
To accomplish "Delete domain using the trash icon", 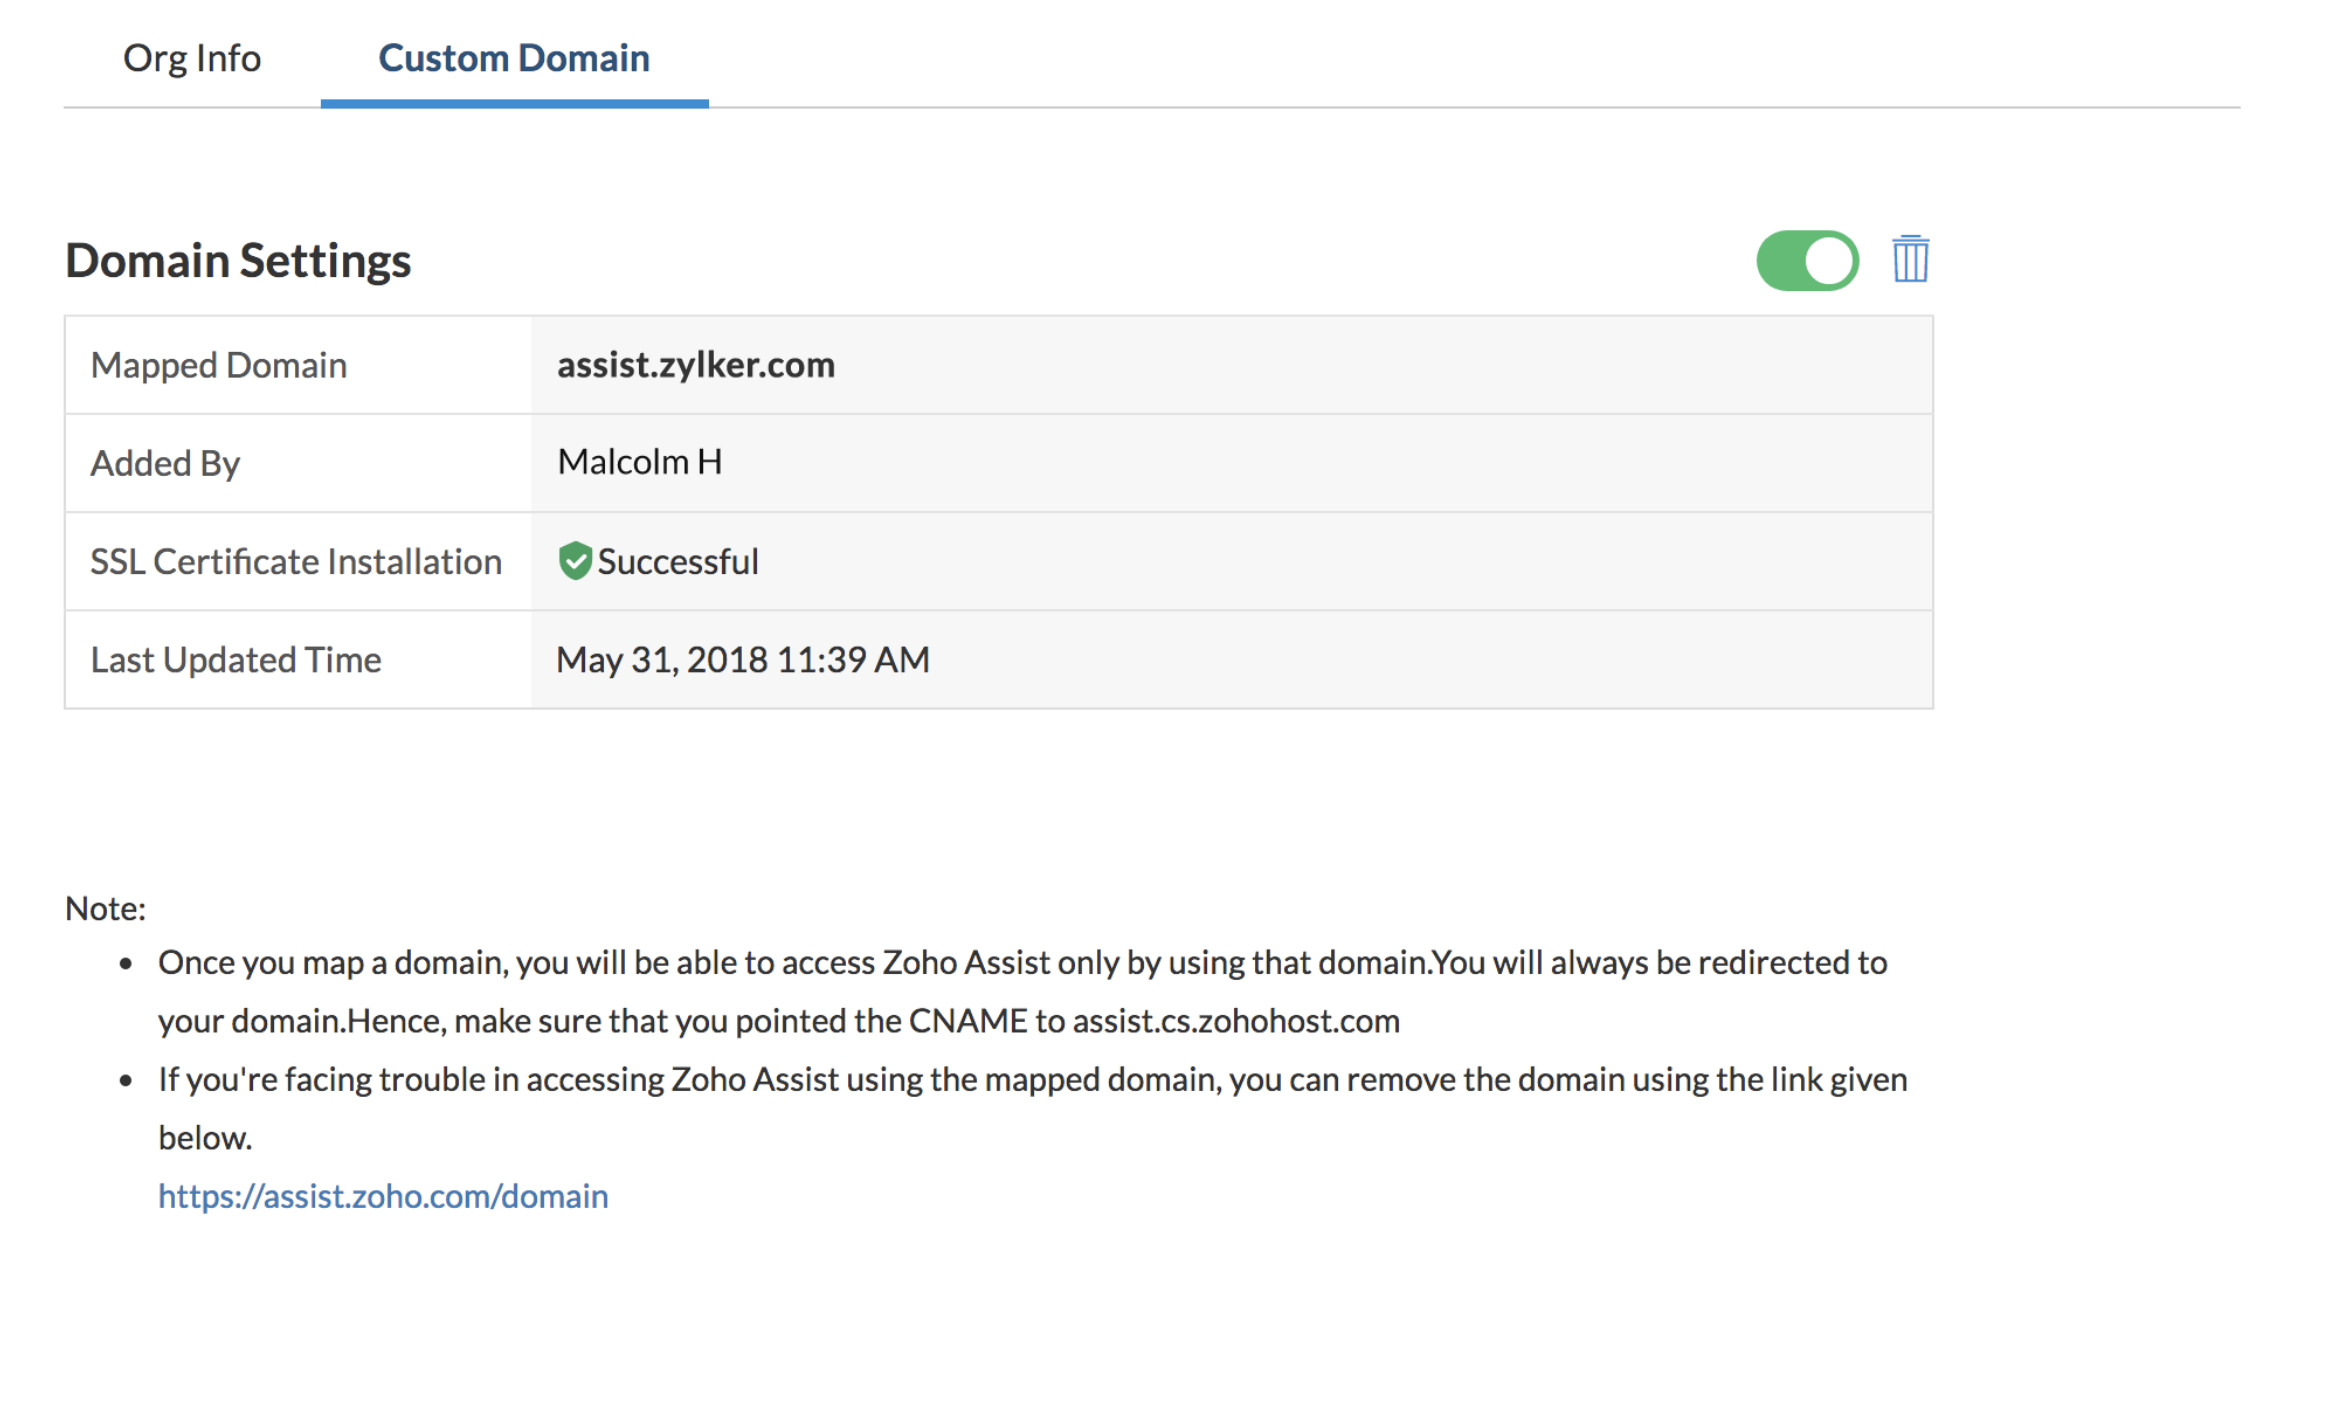I will tap(1909, 260).
